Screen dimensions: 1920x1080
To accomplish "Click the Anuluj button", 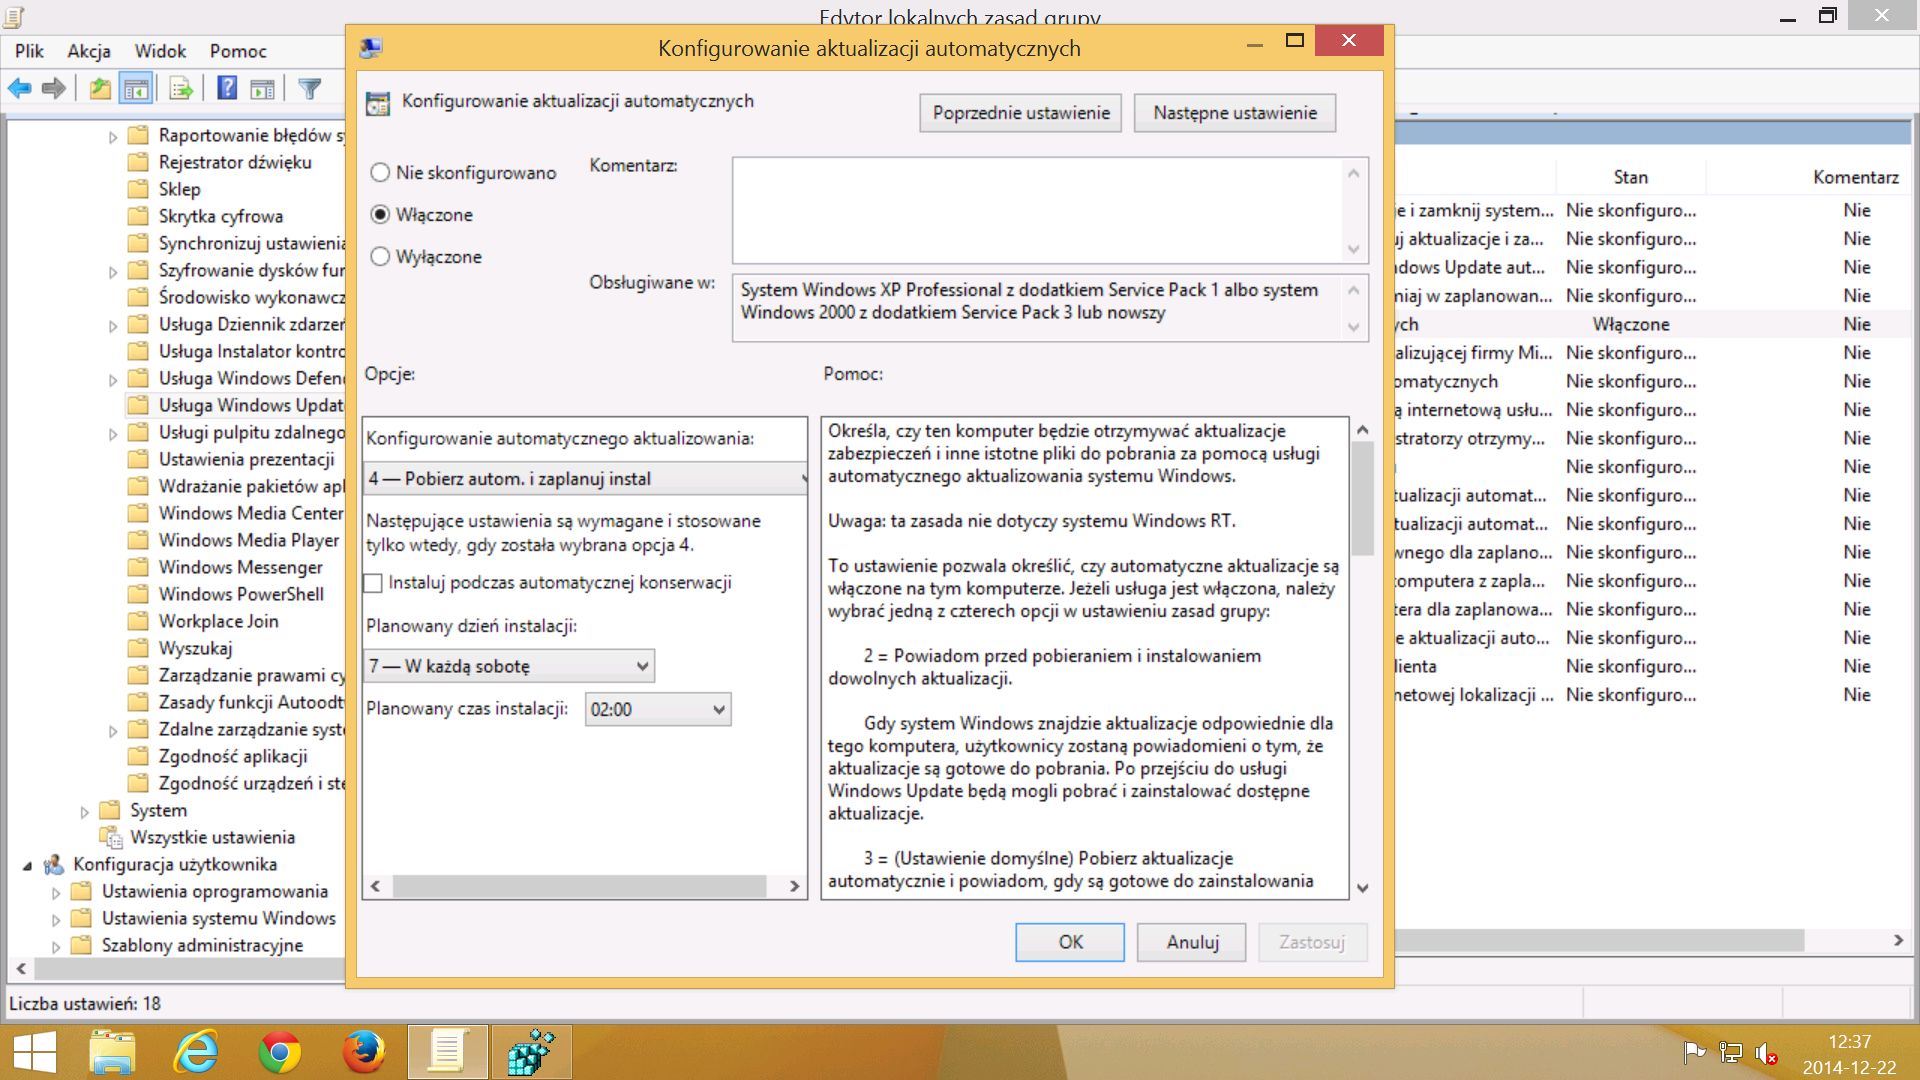I will pyautogui.click(x=1191, y=942).
